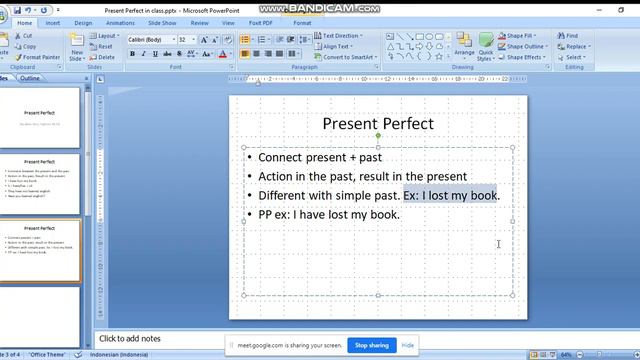Image resolution: width=640 pixels, height=360 pixels.
Task: Open the font color dropdown arrow
Action: click(231, 54)
